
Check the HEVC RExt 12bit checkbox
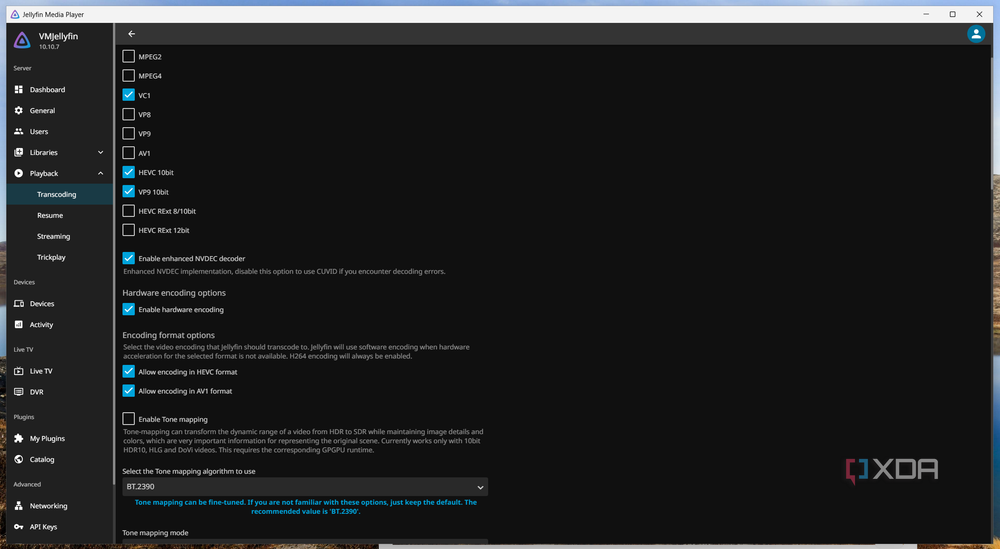click(x=128, y=230)
